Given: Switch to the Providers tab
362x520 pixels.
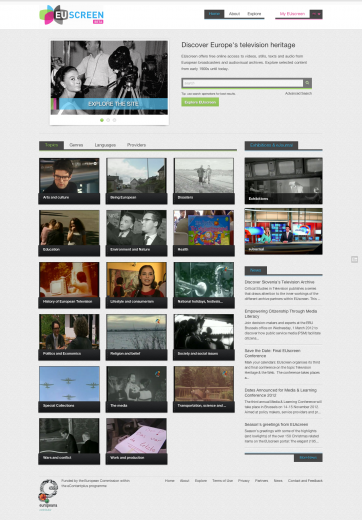Looking at the screenshot, I should (x=136, y=145).
